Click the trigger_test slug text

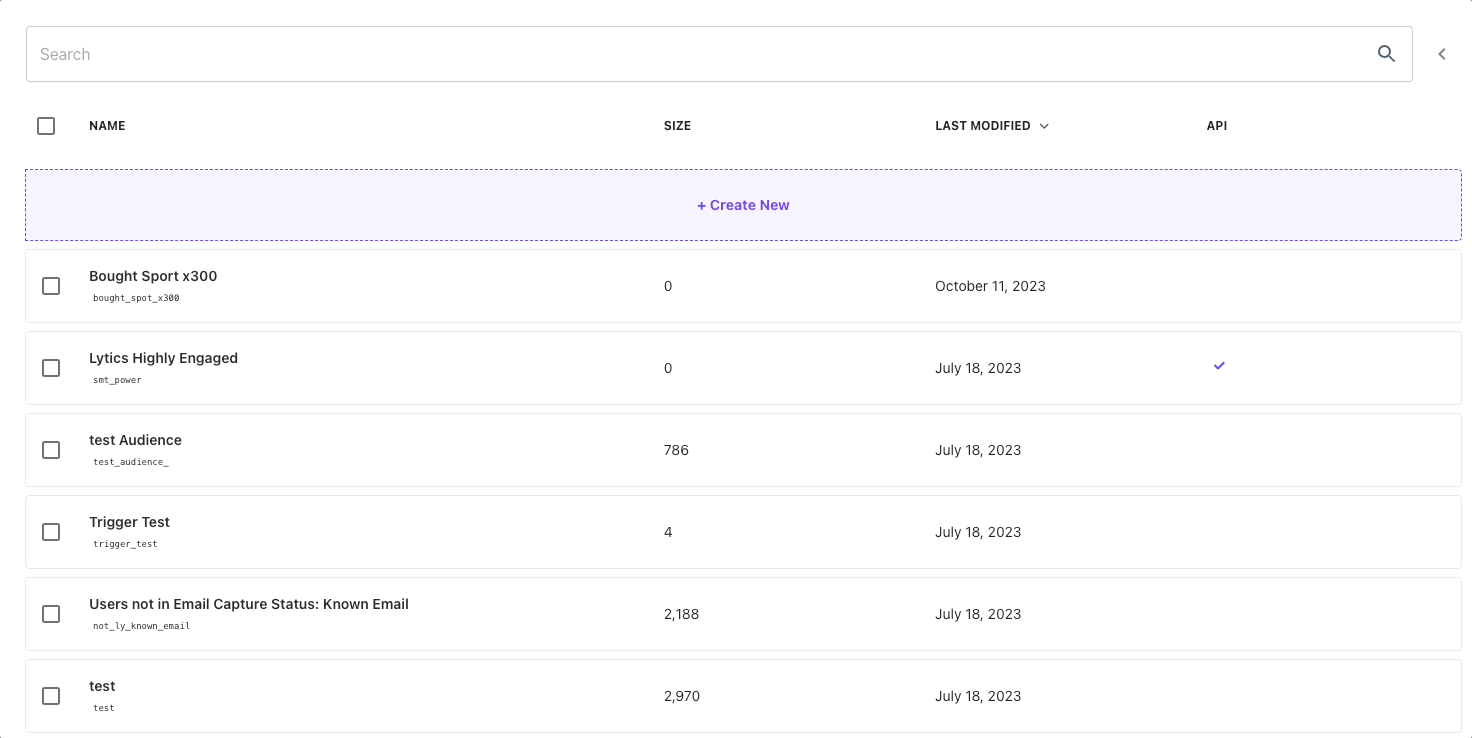[x=125, y=544]
